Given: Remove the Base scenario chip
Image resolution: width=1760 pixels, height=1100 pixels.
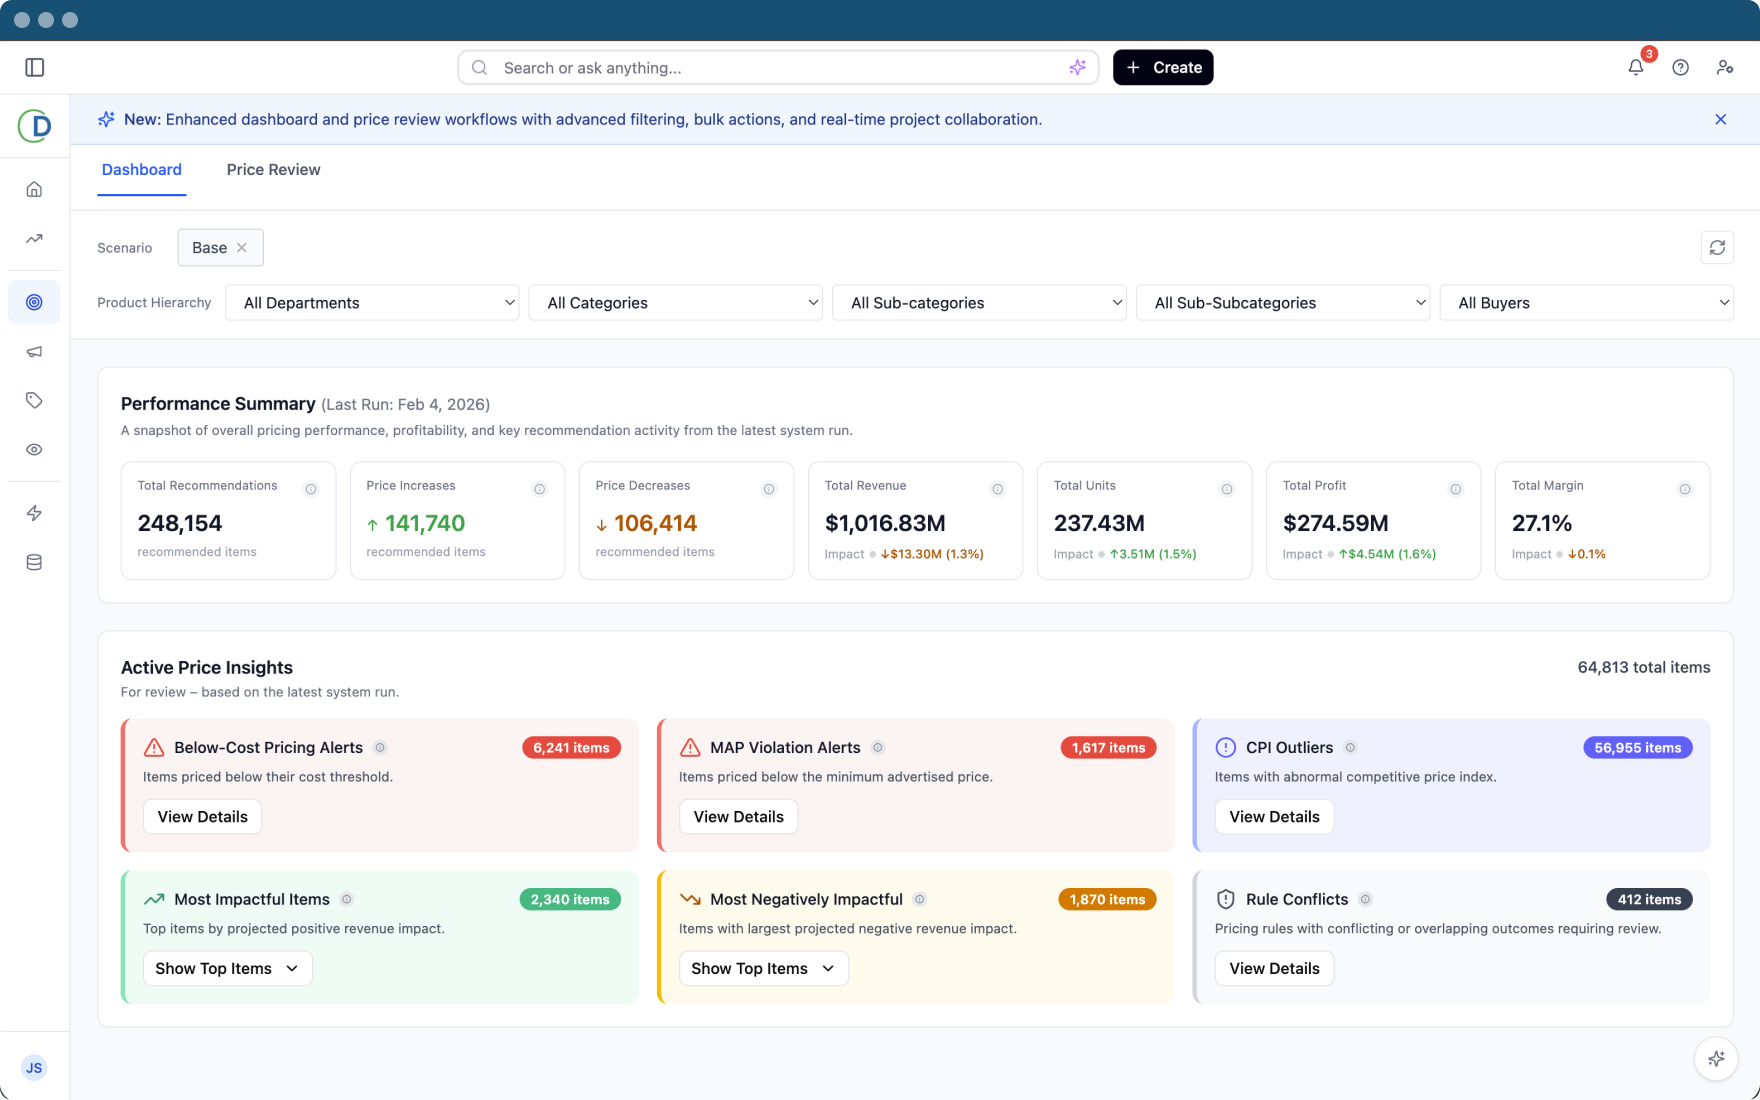Looking at the screenshot, I should (242, 248).
